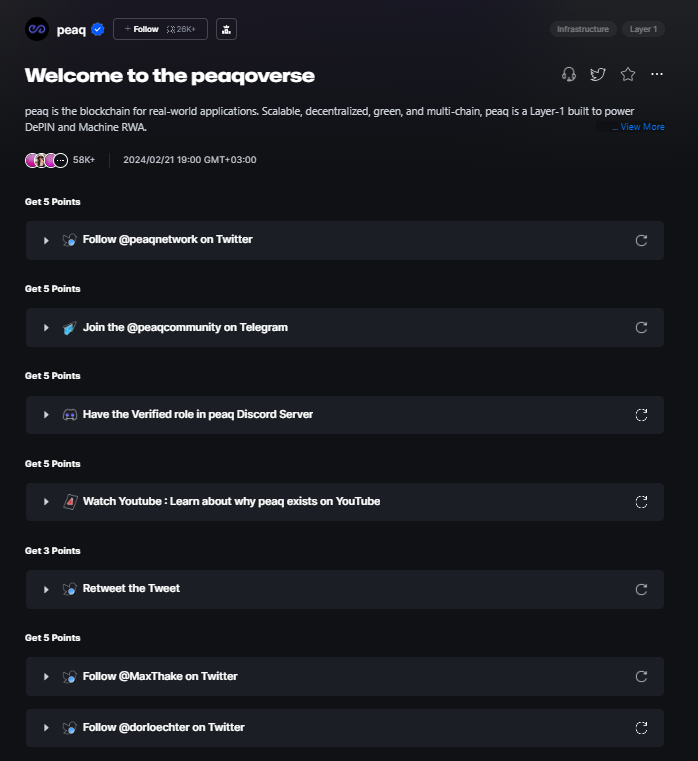
Task: Share the campaign via Twitter bird icon
Action: (x=598, y=74)
